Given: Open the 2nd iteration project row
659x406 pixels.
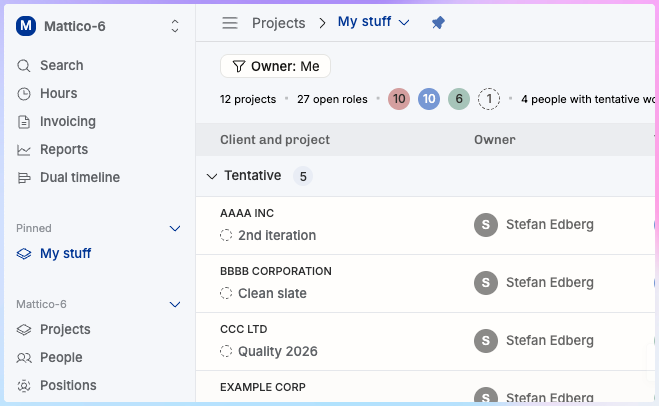Looking at the screenshot, I should coord(277,236).
